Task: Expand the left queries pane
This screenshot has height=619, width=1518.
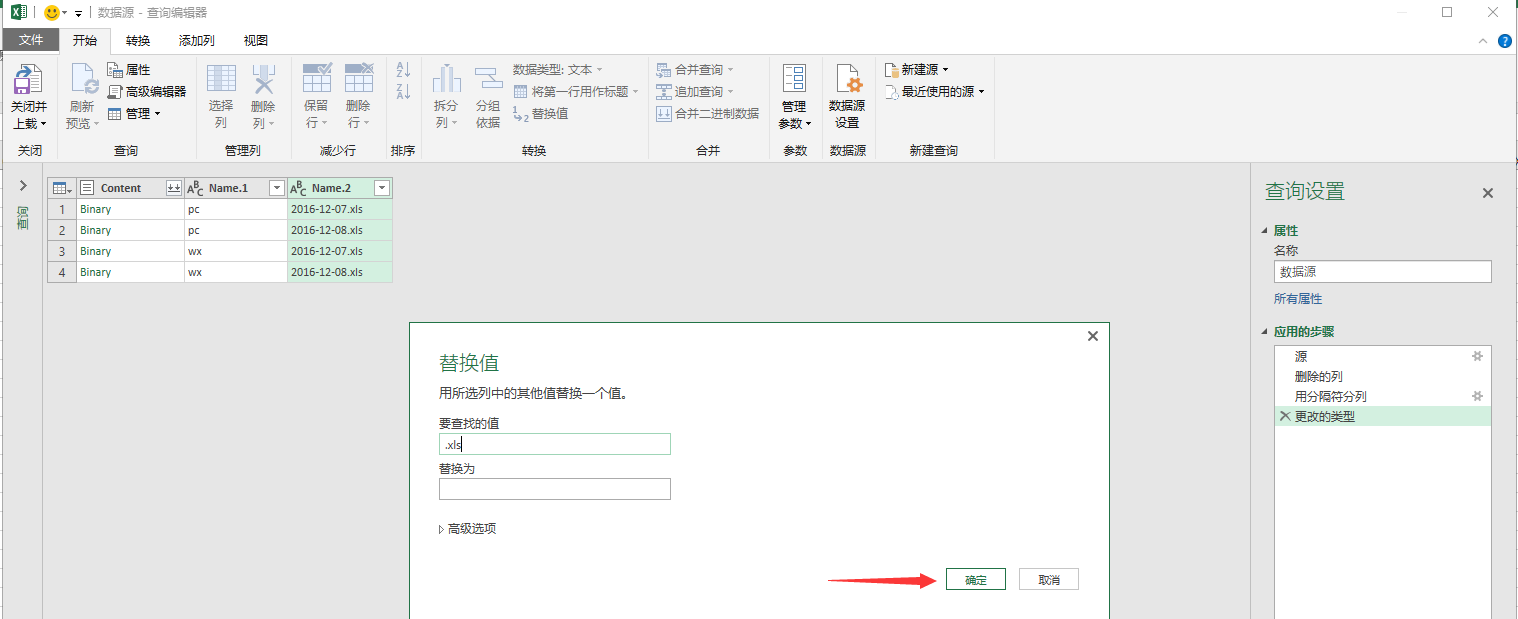Action: click(23, 186)
